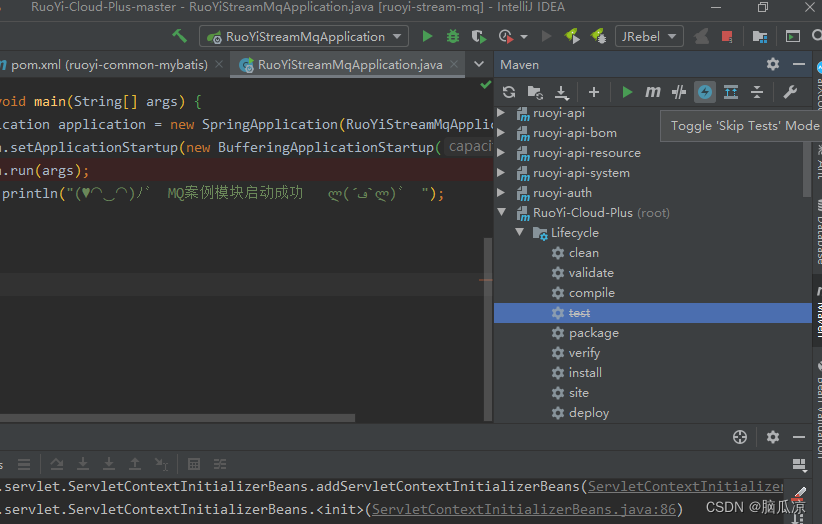The image size is (822, 524).
Task: Click the Run Anything window icon
Action: pyautogui.click(x=793, y=36)
